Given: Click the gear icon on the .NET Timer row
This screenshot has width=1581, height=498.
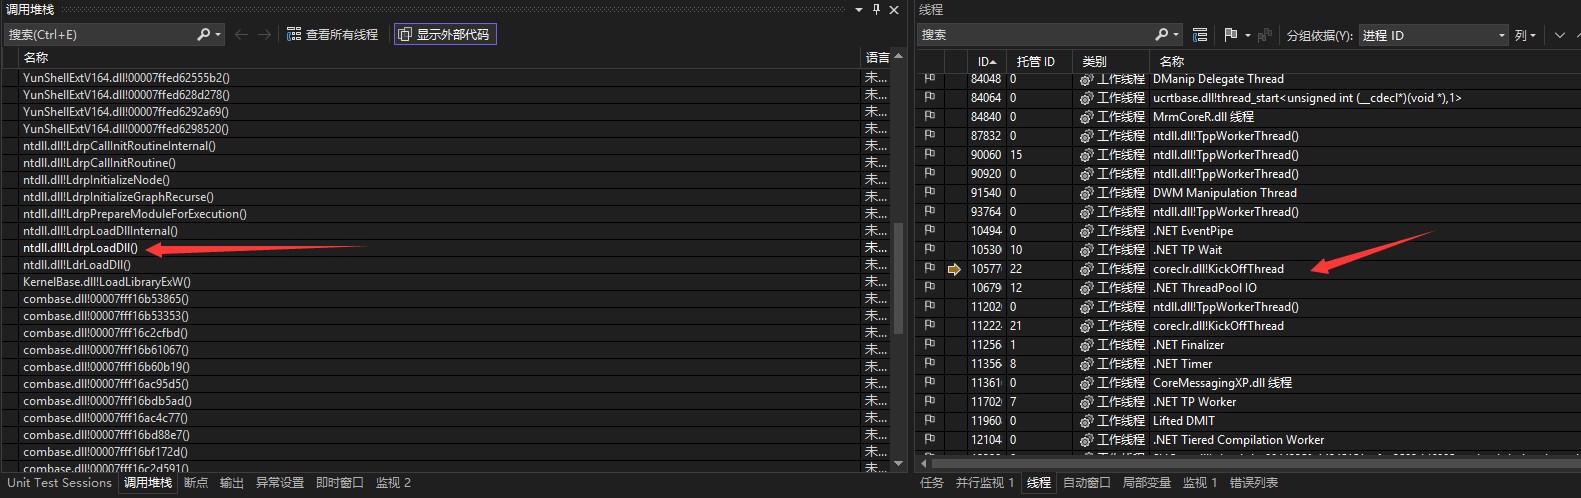Looking at the screenshot, I should pos(1086,364).
